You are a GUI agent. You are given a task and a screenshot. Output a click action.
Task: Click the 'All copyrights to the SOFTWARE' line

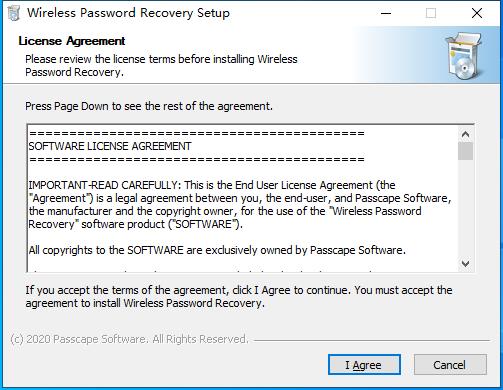pos(217,250)
